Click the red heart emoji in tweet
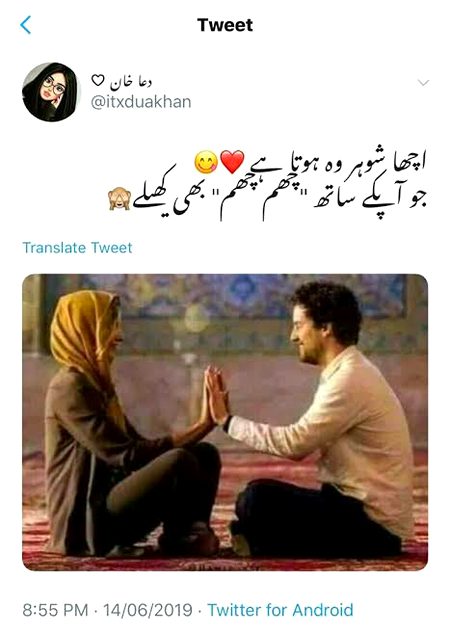450x632 pixels. [232, 162]
